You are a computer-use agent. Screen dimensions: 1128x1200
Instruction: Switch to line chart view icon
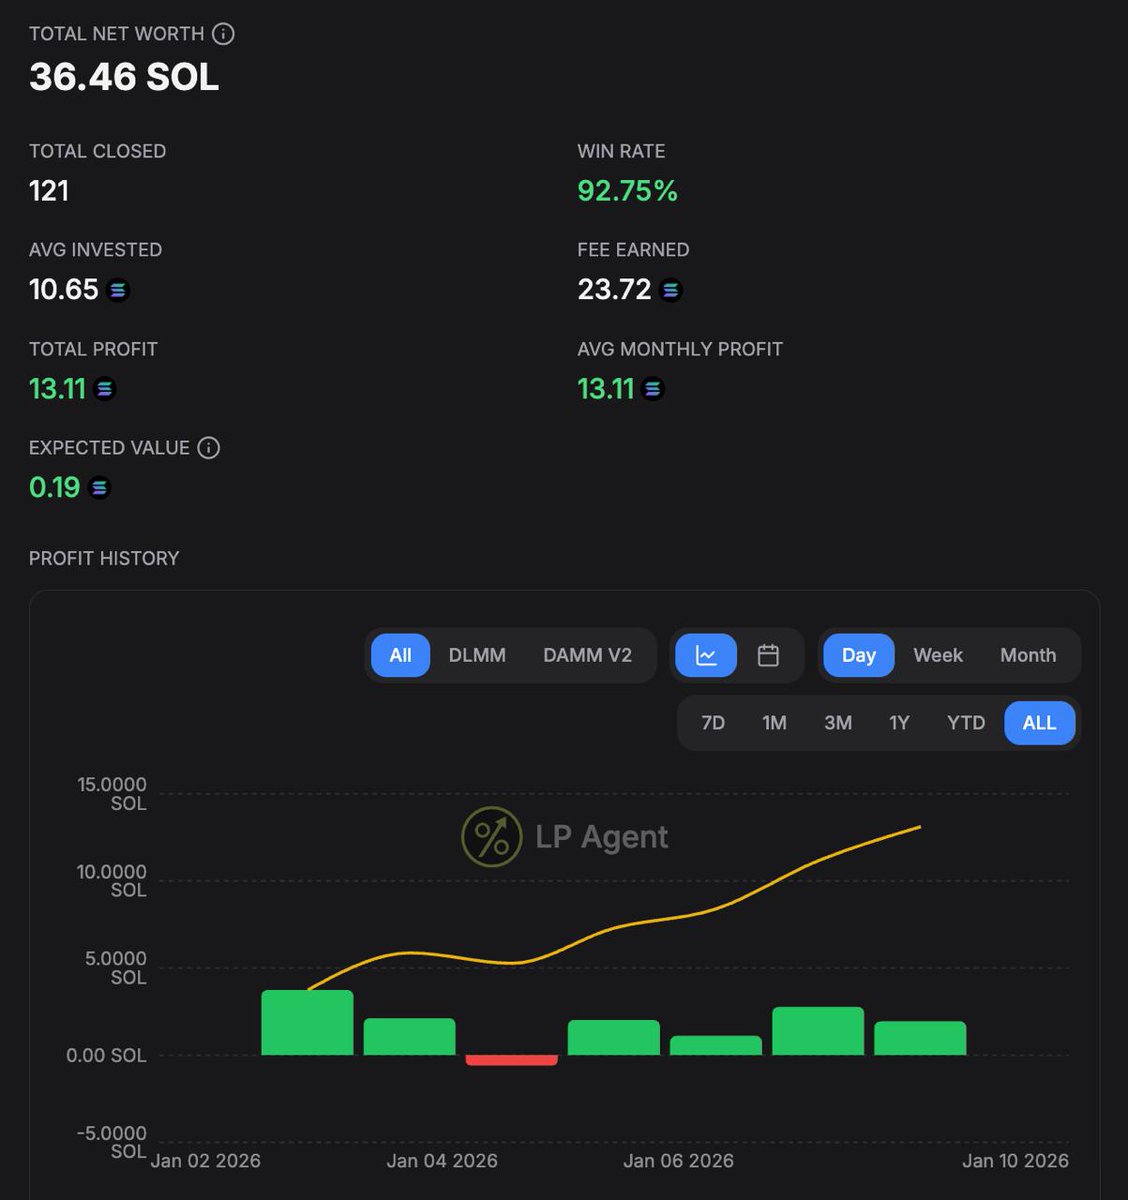coord(706,655)
